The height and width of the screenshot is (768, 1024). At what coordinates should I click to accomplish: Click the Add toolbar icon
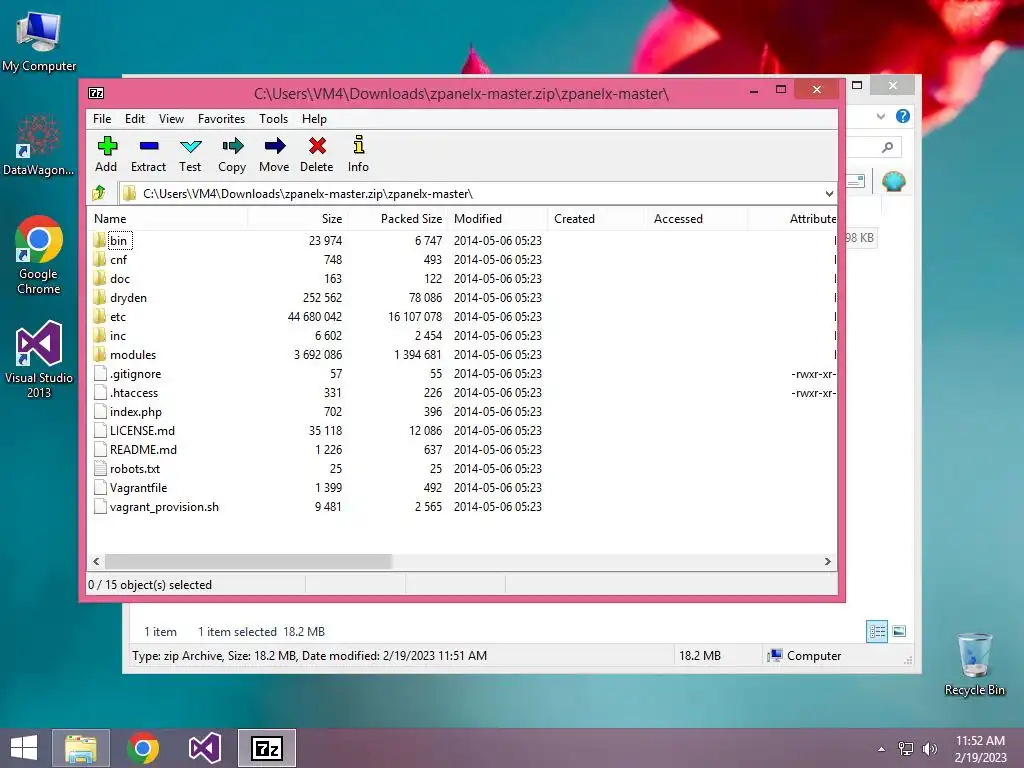click(106, 146)
